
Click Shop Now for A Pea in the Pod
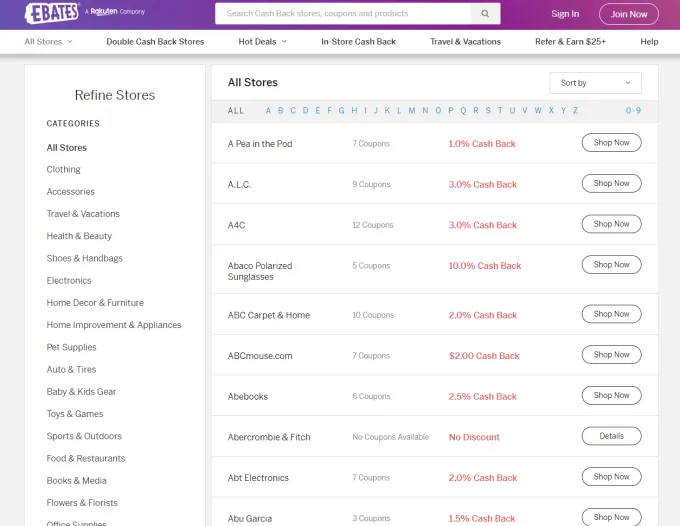pos(611,143)
